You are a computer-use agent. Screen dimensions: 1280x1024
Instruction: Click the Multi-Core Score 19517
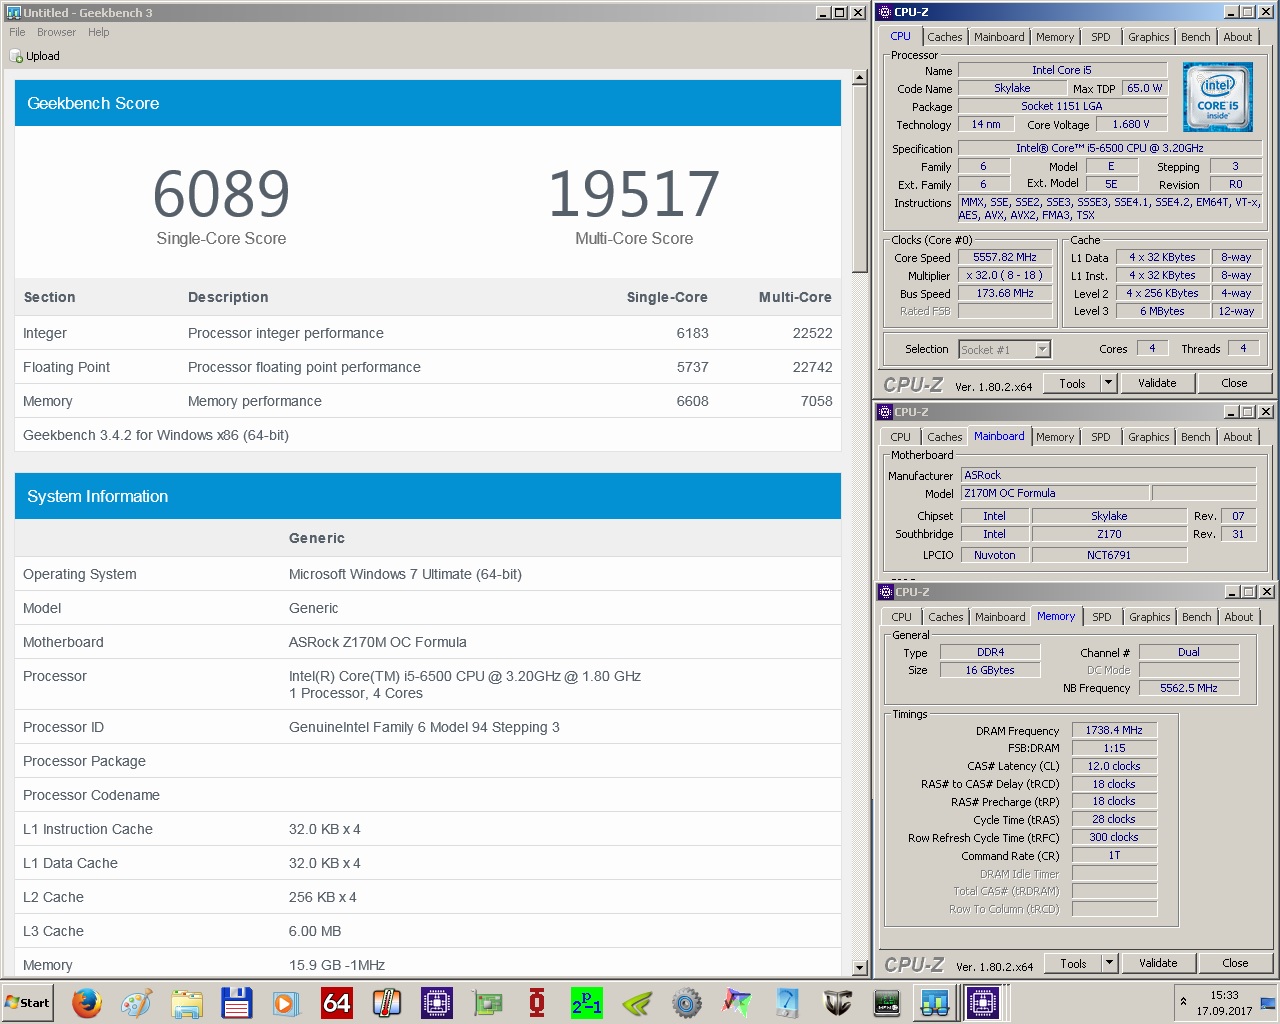(x=634, y=194)
